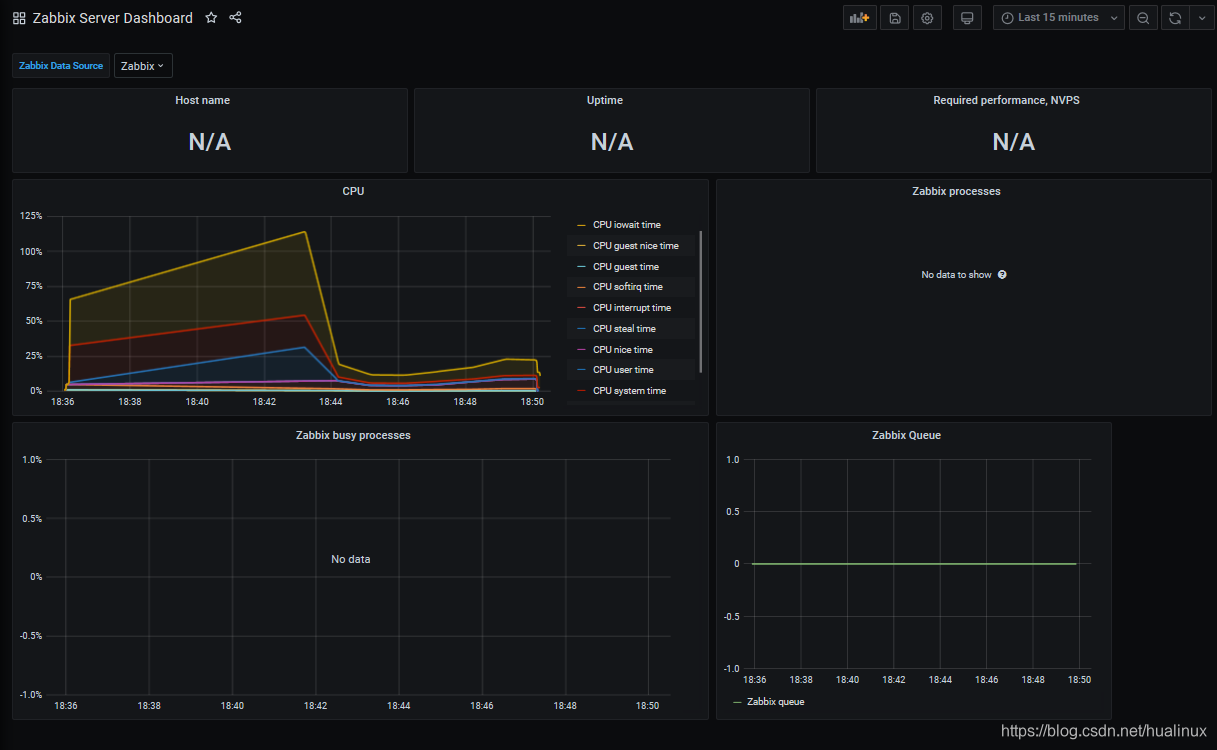Open the Zabbix busy processes panel menu
The image size is (1217, 750).
[353, 435]
